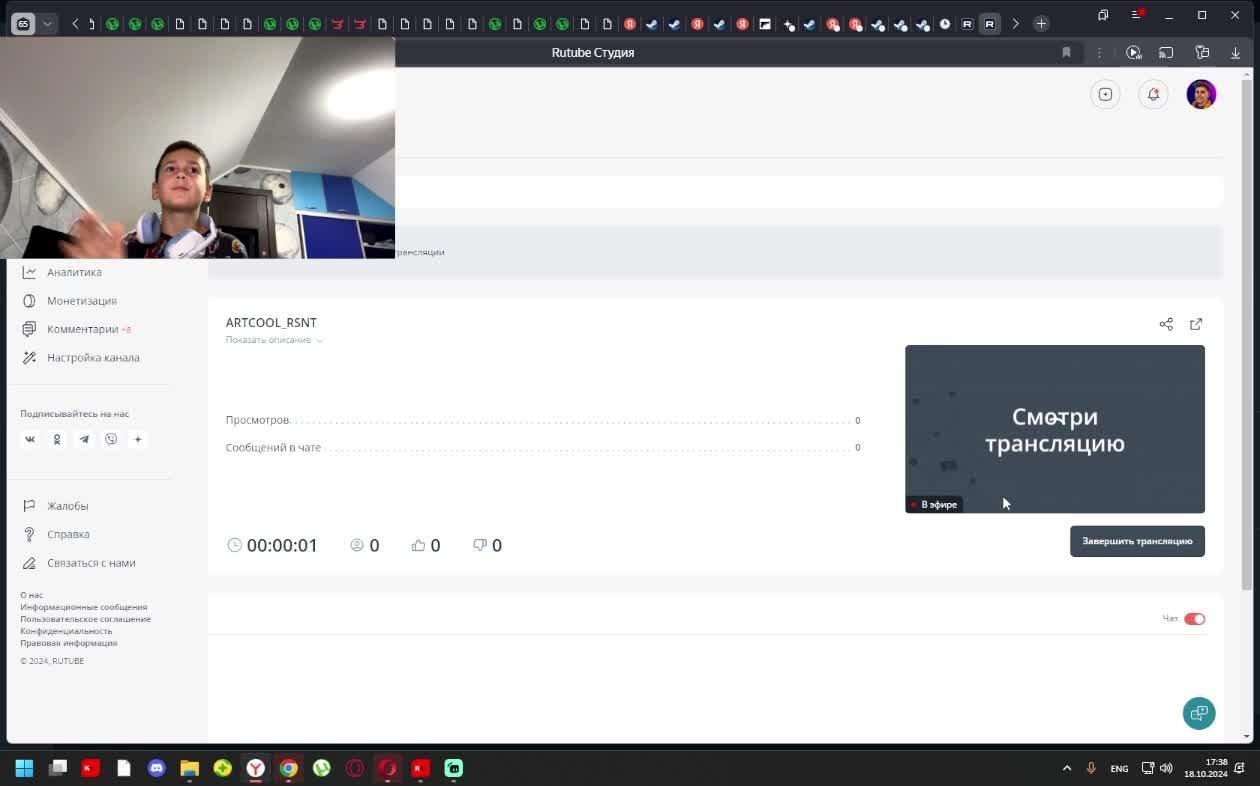
Task: Open Правовая информация link
Action: coord(69,643)
